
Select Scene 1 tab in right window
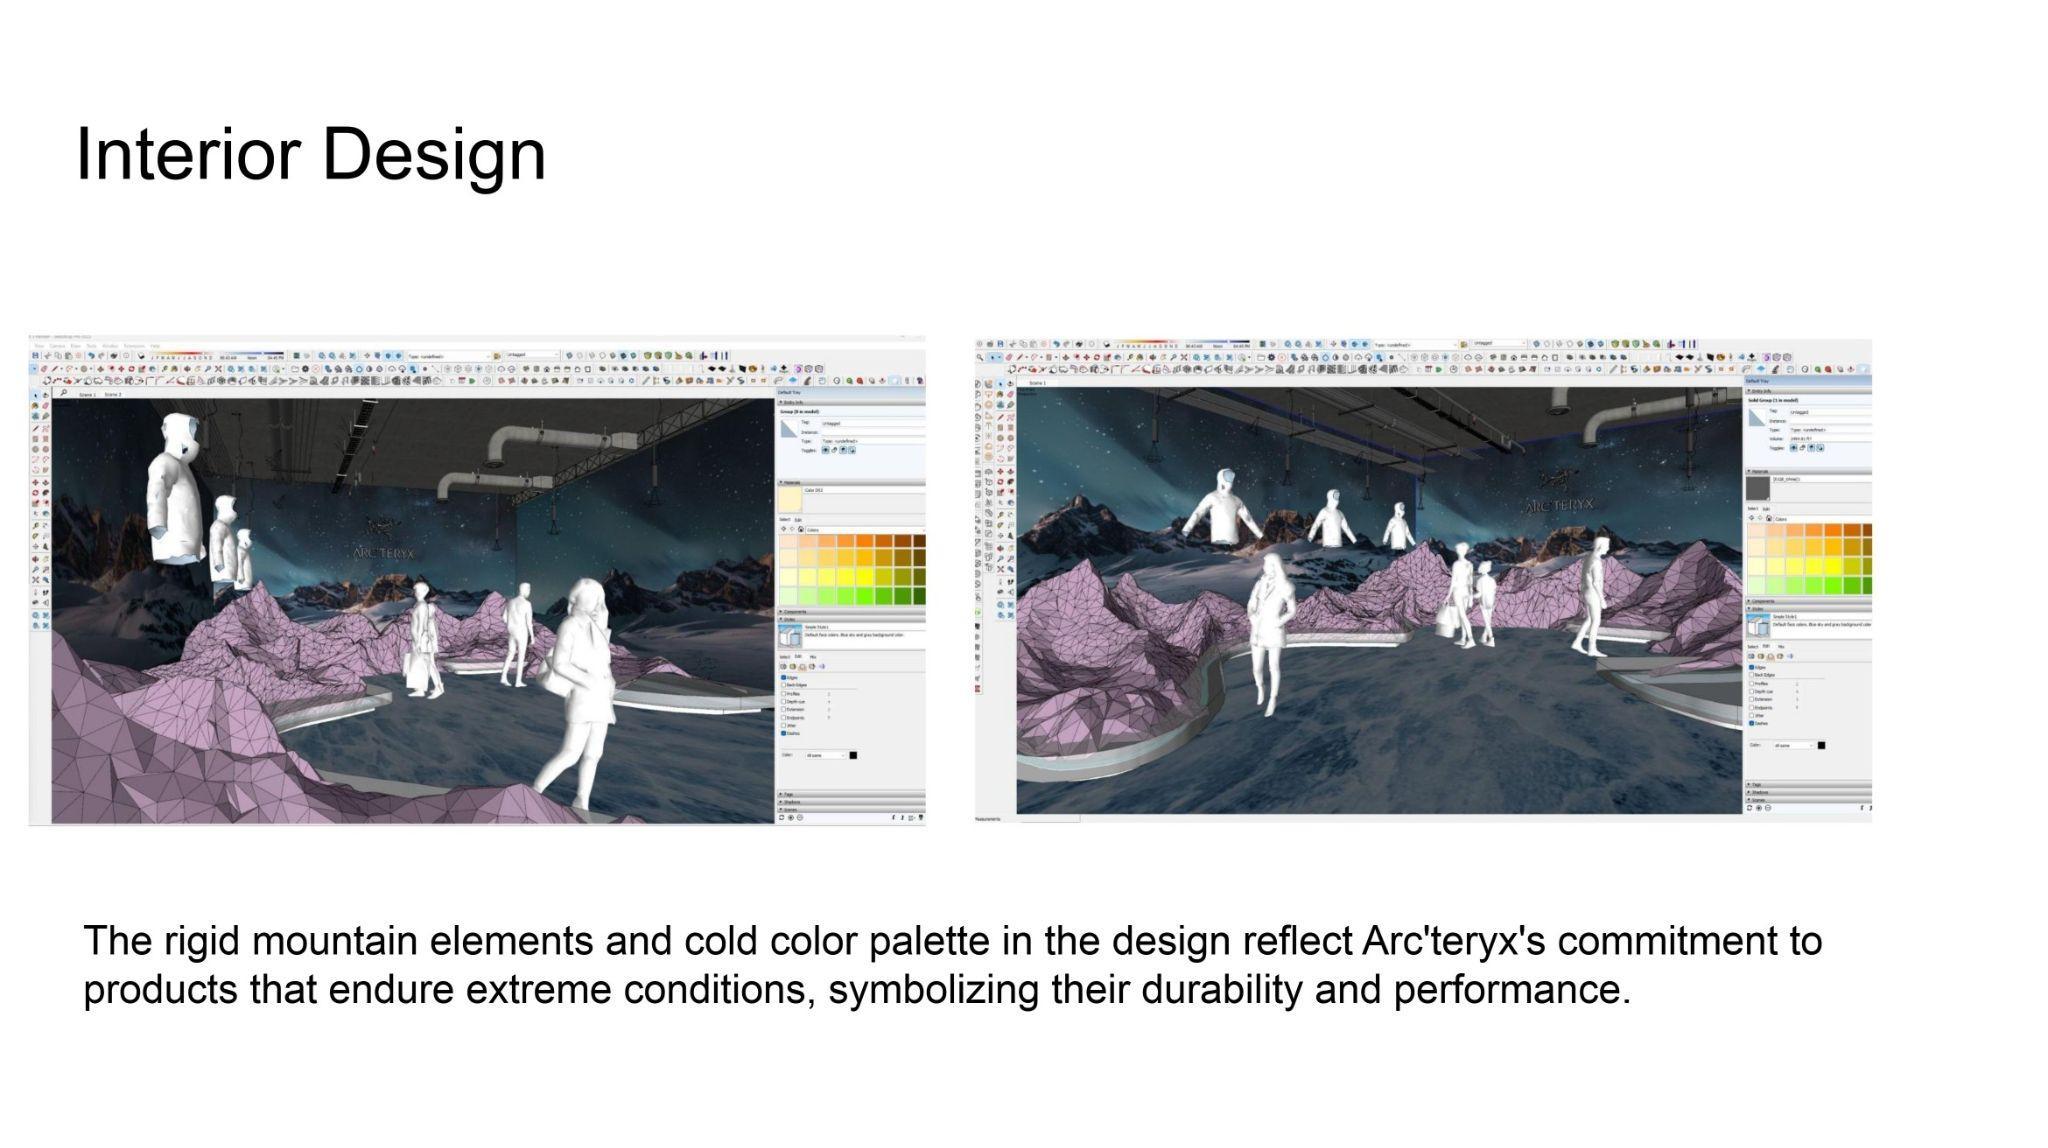1037,383
